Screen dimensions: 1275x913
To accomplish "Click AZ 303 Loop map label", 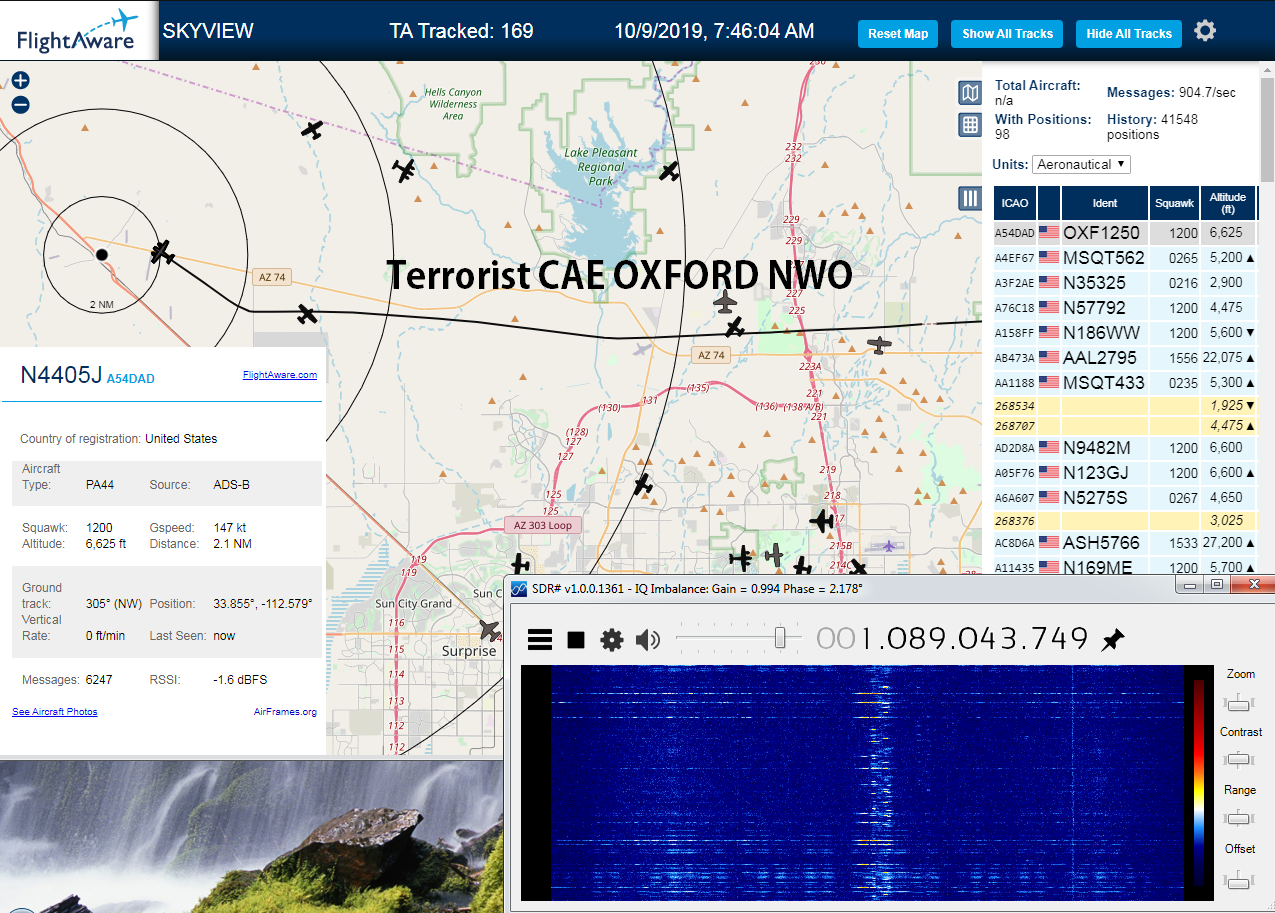I will coord(543,525).
